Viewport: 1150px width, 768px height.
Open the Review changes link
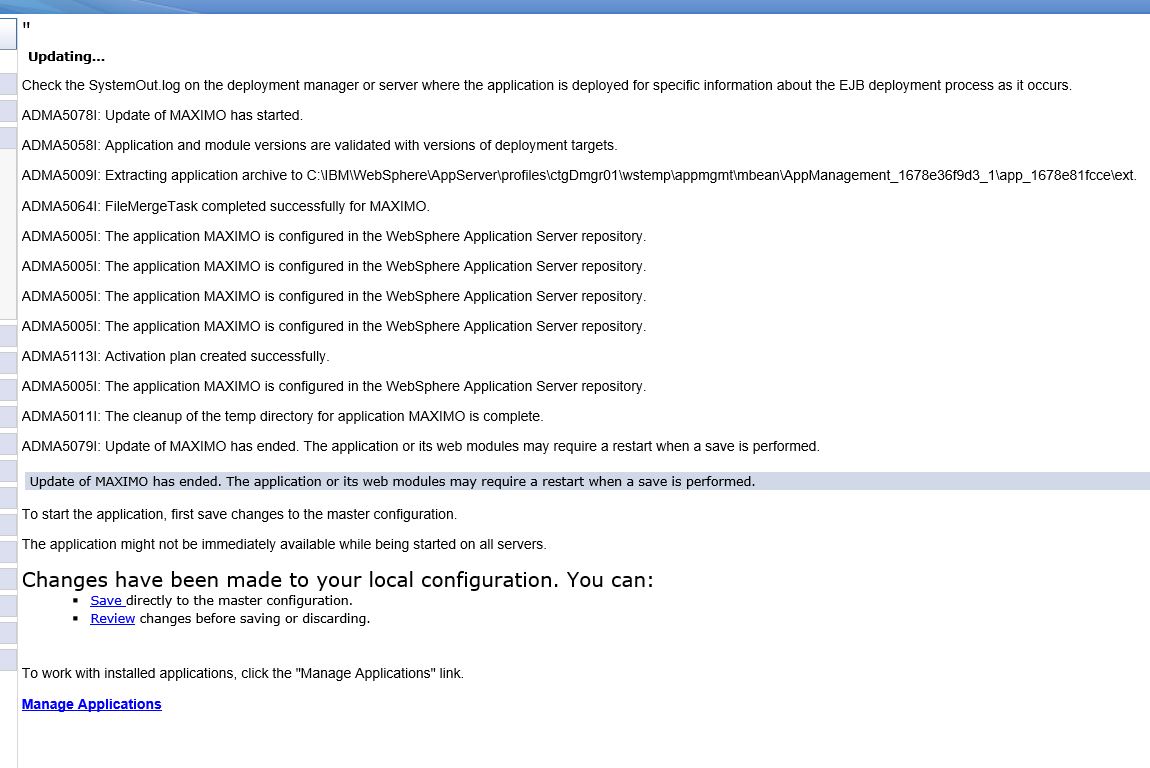point(112,619)
